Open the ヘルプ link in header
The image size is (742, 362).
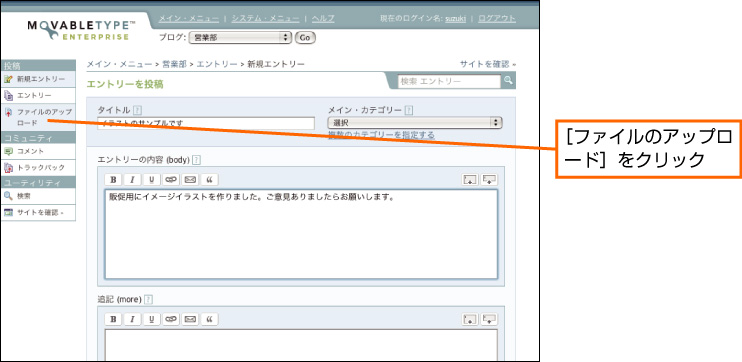click(323, 18)
